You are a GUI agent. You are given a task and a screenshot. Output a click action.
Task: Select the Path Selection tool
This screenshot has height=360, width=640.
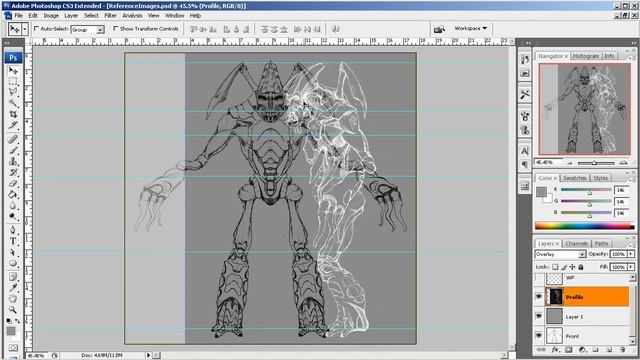point(13,252)
